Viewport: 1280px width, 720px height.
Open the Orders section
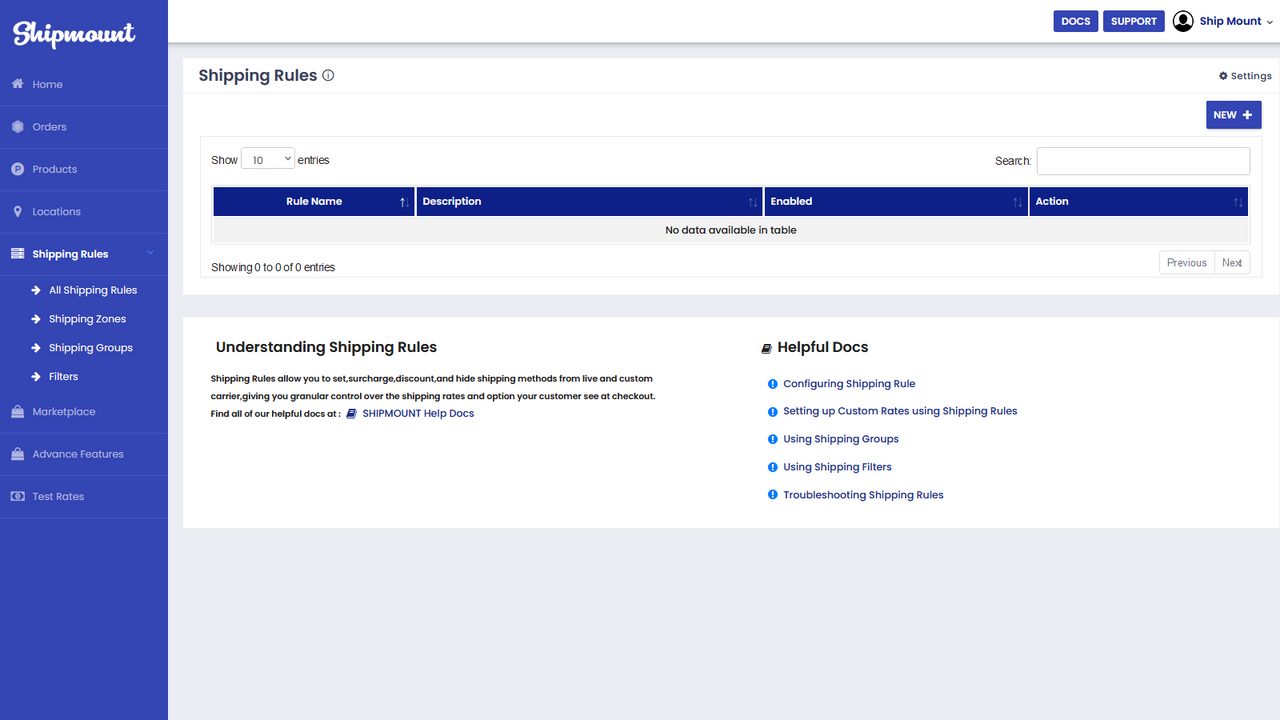16,126
